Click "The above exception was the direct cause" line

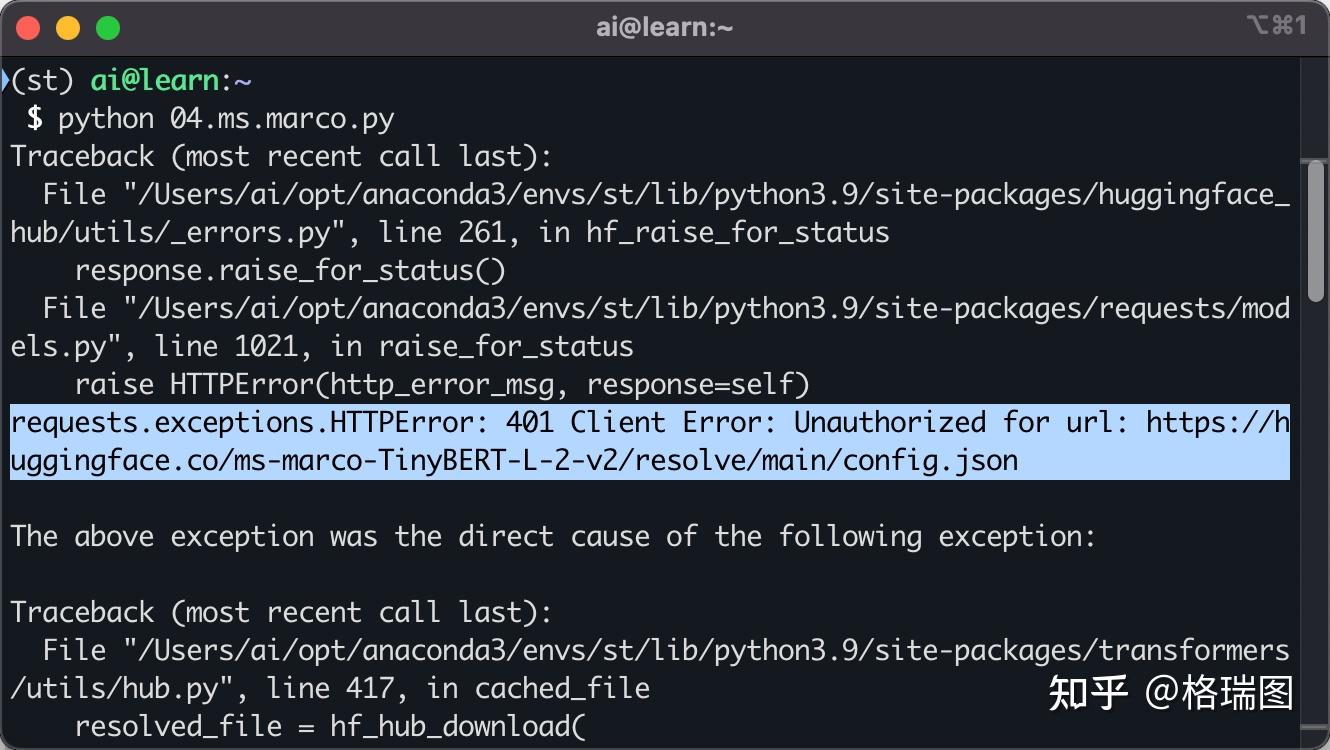pyautogui.click(x=553, y=537)
